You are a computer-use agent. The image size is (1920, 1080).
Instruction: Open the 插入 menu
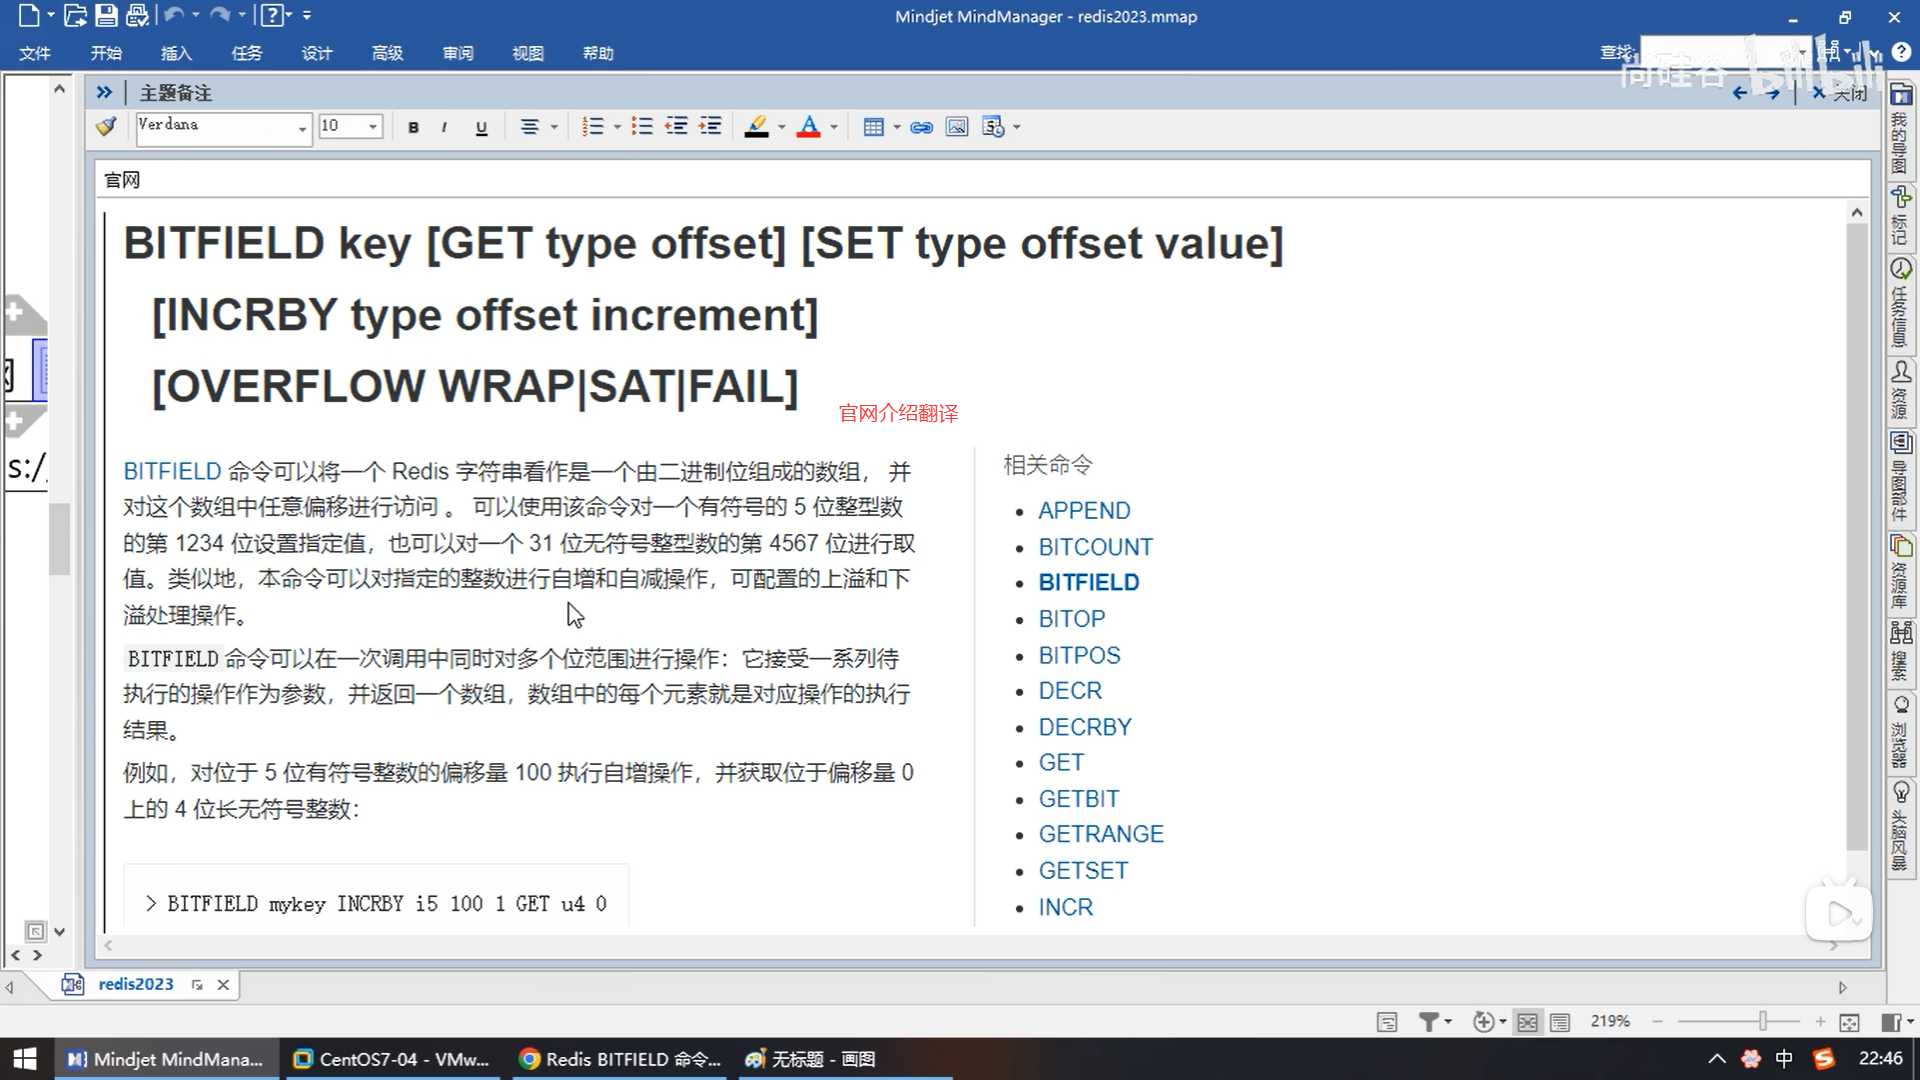pos(176,53)
